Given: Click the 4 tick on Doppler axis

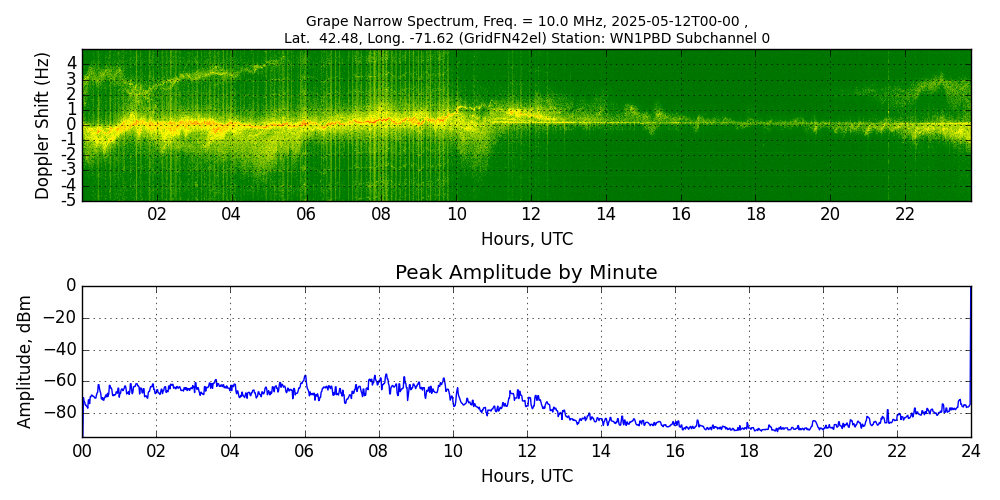Looking at the screenshot, I should click(72, 63).
